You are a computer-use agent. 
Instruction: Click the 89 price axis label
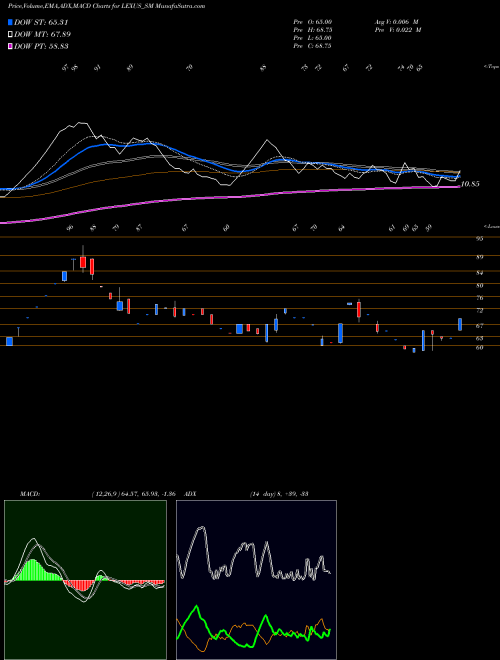click(479, 257)
